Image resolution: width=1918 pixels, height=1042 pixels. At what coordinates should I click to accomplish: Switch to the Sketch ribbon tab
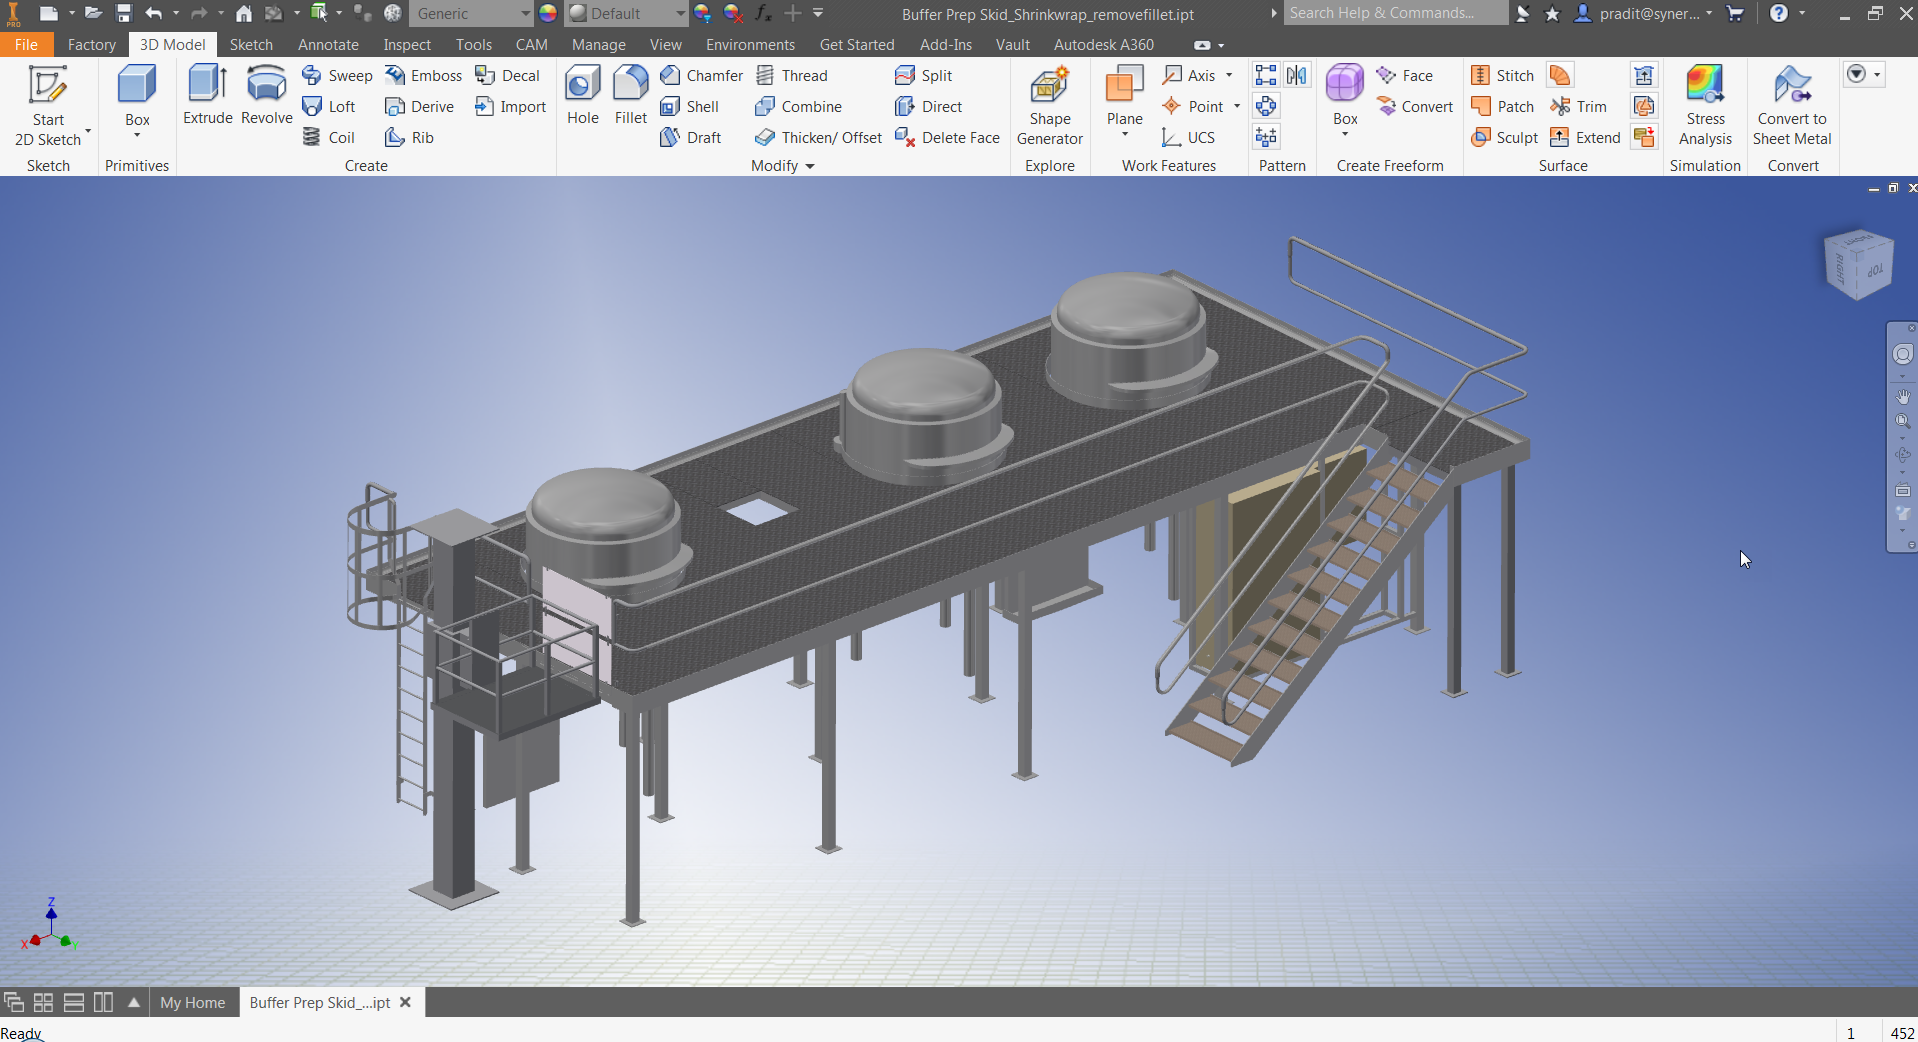pyautogui.click(x=250, y=44)
